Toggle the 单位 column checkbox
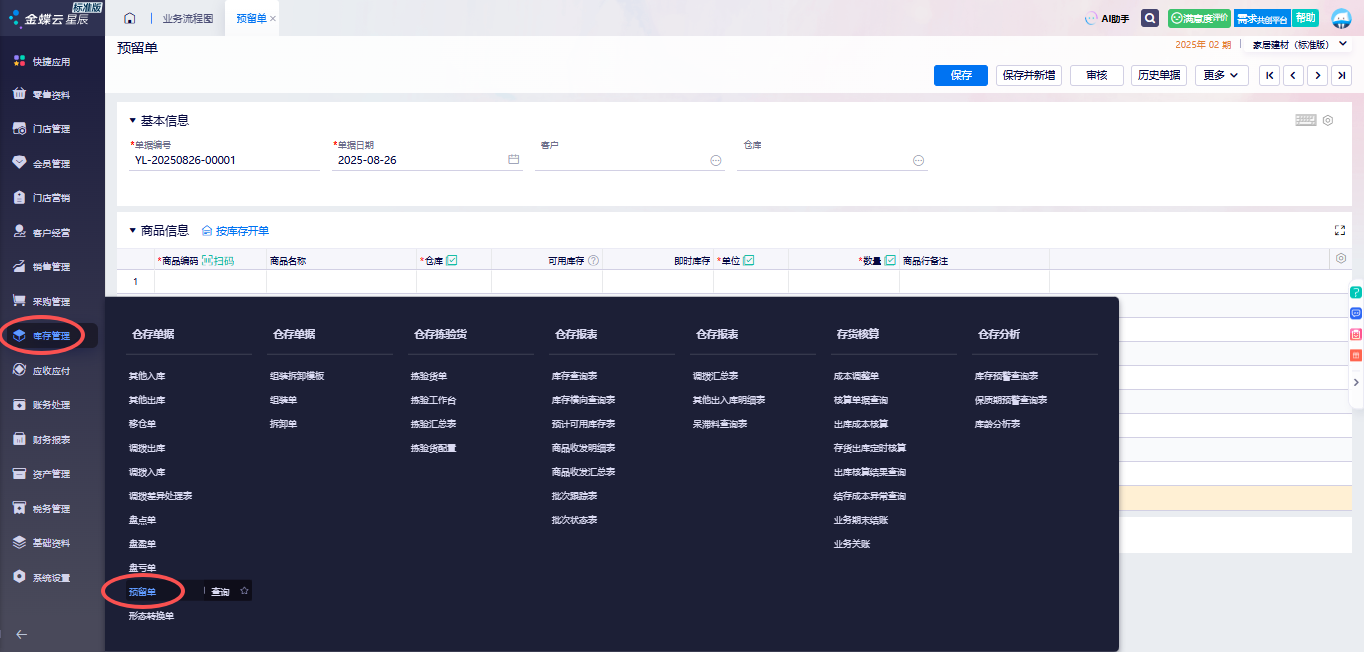The image size is (1364, 652). (x=749, y=261)
